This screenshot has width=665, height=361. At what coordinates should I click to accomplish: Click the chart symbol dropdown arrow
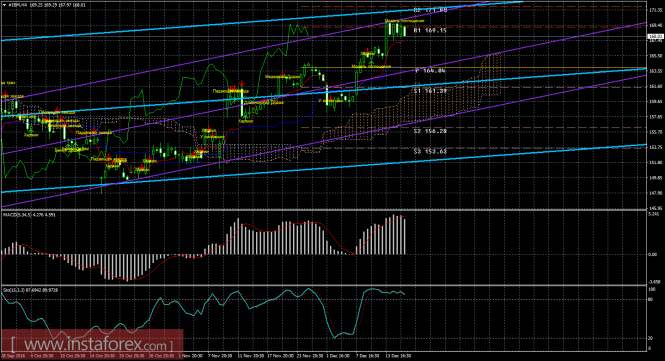4,5
